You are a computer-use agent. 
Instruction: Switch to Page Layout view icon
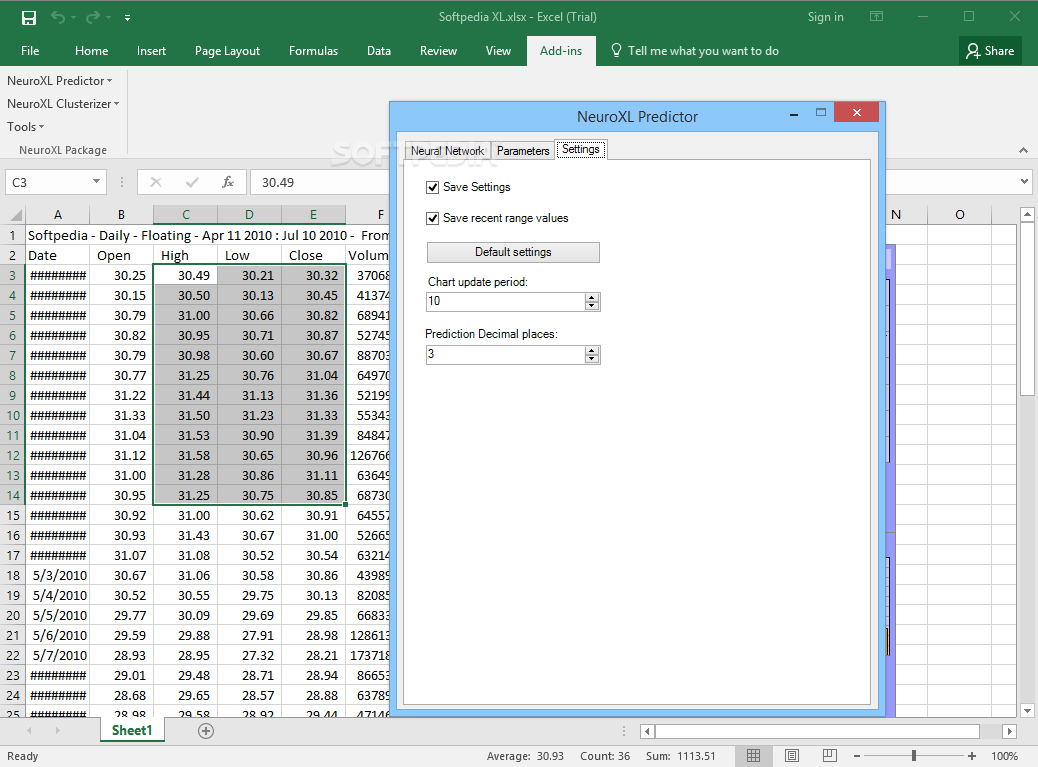pos(792,756)
